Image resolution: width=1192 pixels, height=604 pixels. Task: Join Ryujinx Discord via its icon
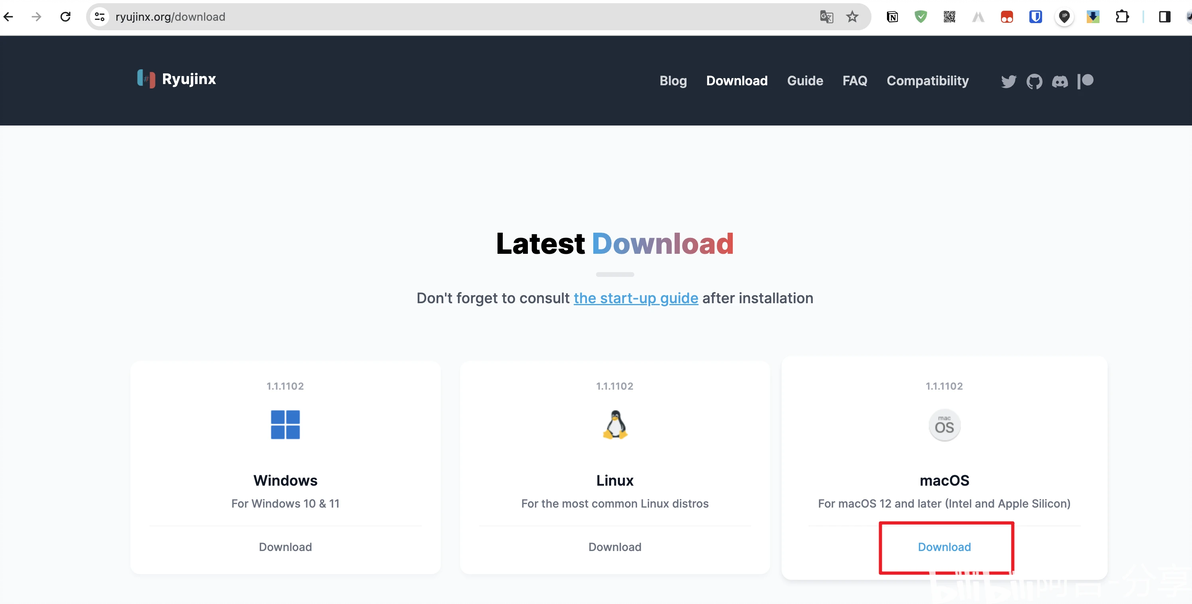pyautogui.click(x=1060, y=81)
